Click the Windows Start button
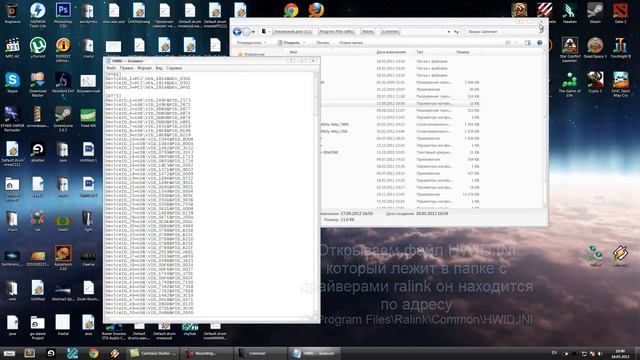This screenshot has width=640, height=360. 9,353
